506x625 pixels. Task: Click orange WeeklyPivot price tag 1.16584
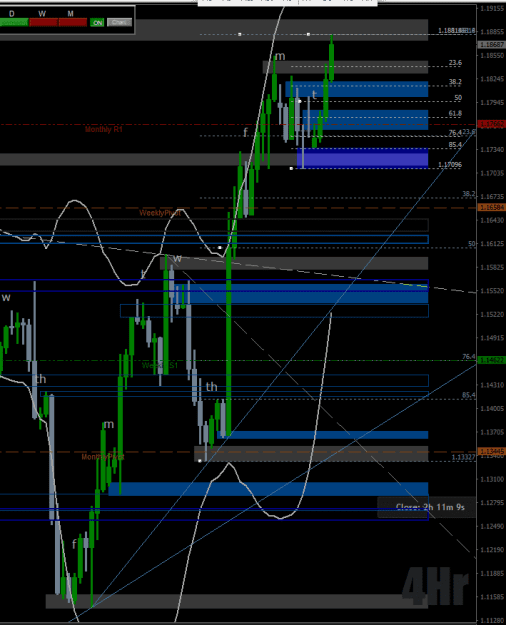pyautogui.click(x=491, y=208)
